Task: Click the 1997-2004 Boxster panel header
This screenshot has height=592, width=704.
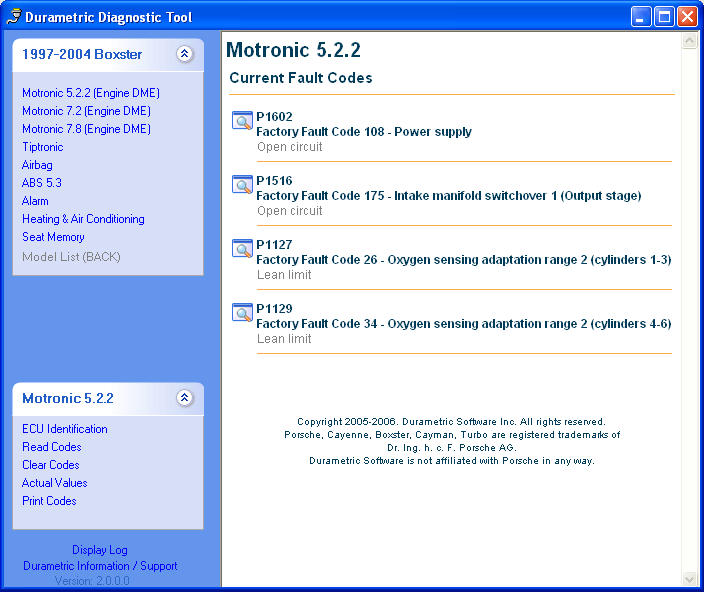Action: click(x=108, y=55)
